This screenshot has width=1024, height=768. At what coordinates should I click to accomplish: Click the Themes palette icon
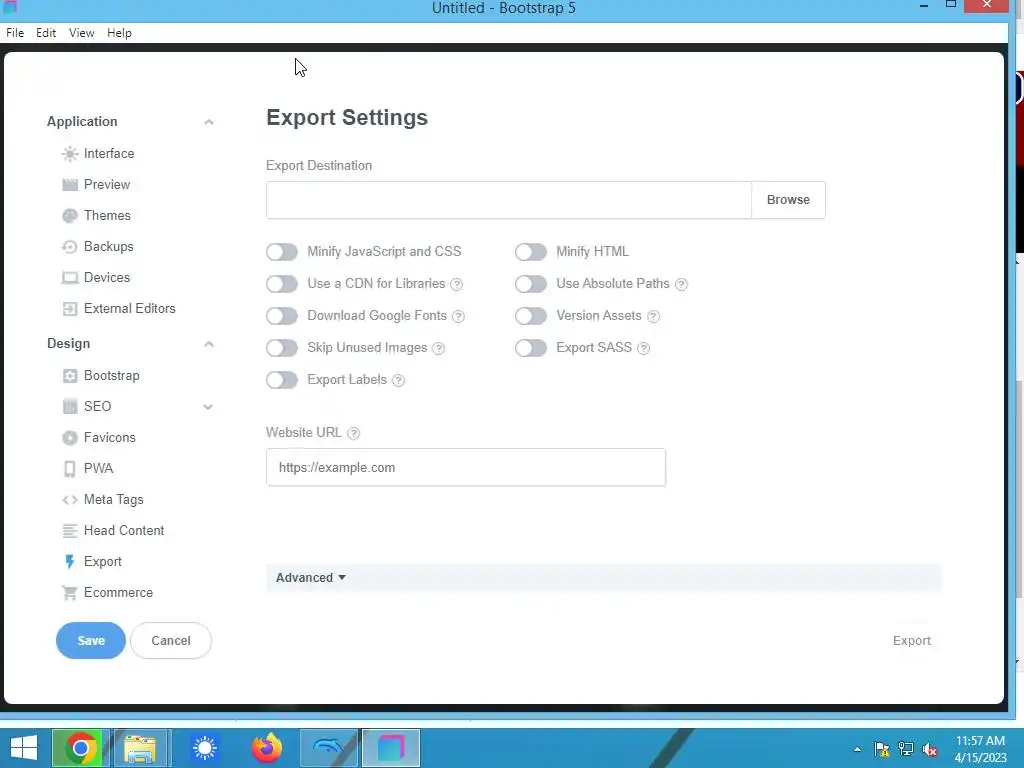click(69, 216)
